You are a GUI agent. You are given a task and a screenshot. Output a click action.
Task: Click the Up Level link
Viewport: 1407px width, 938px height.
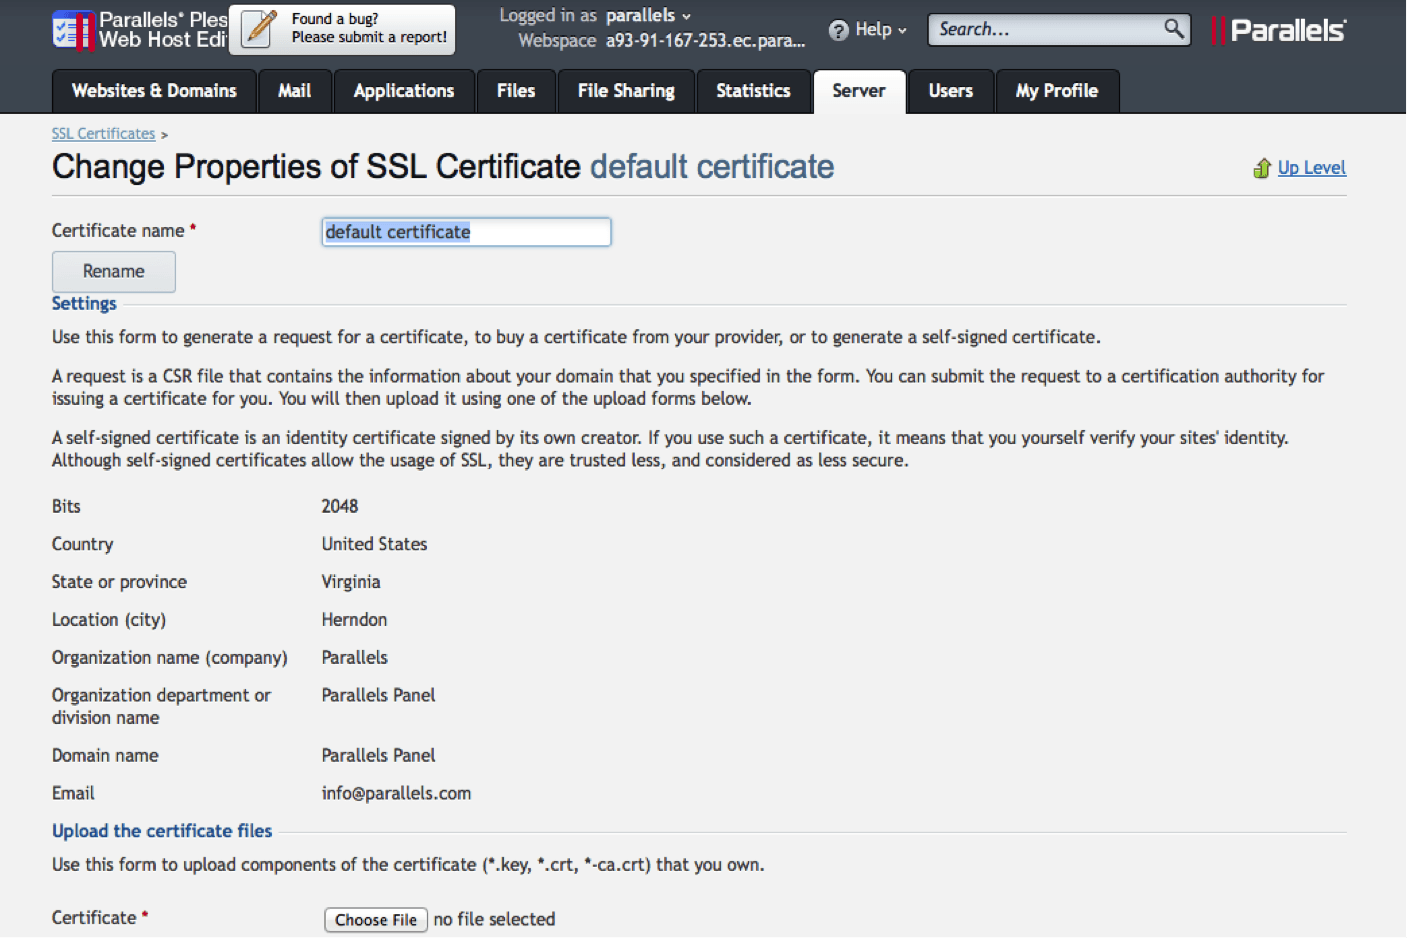pos(1311,168)
